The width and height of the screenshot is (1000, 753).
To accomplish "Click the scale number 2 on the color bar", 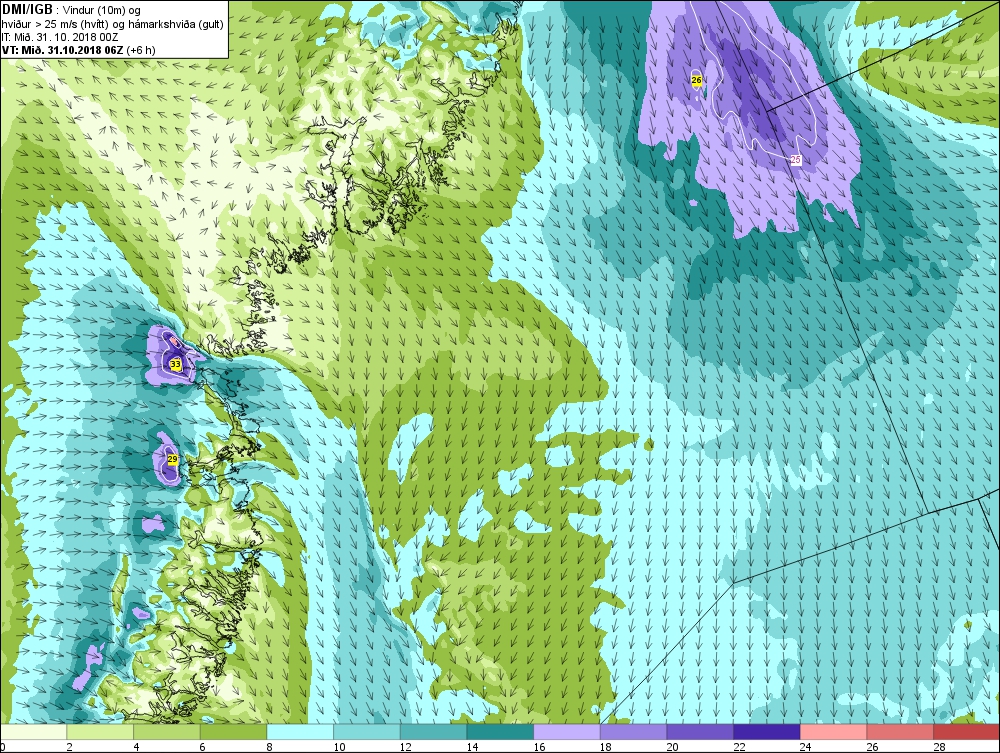I will click(x=70, y=747).
